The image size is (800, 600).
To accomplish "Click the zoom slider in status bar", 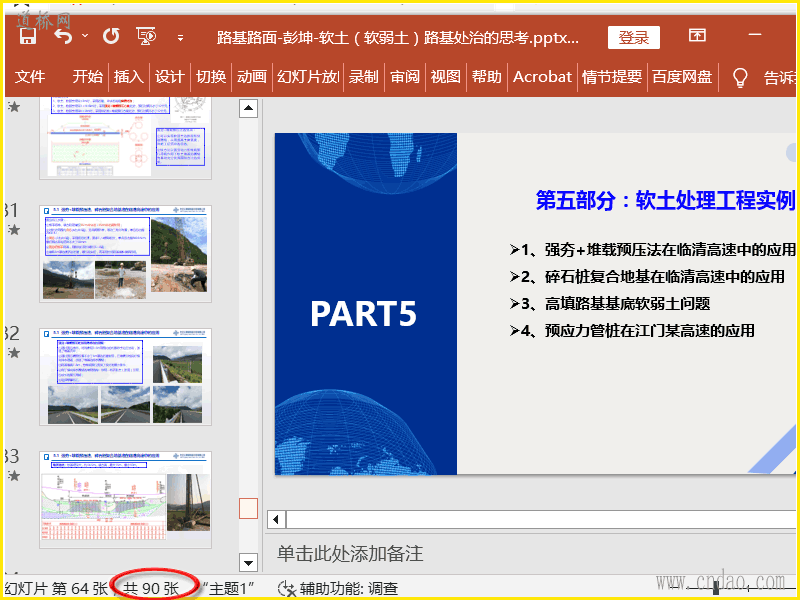I will tap(716, 589).
